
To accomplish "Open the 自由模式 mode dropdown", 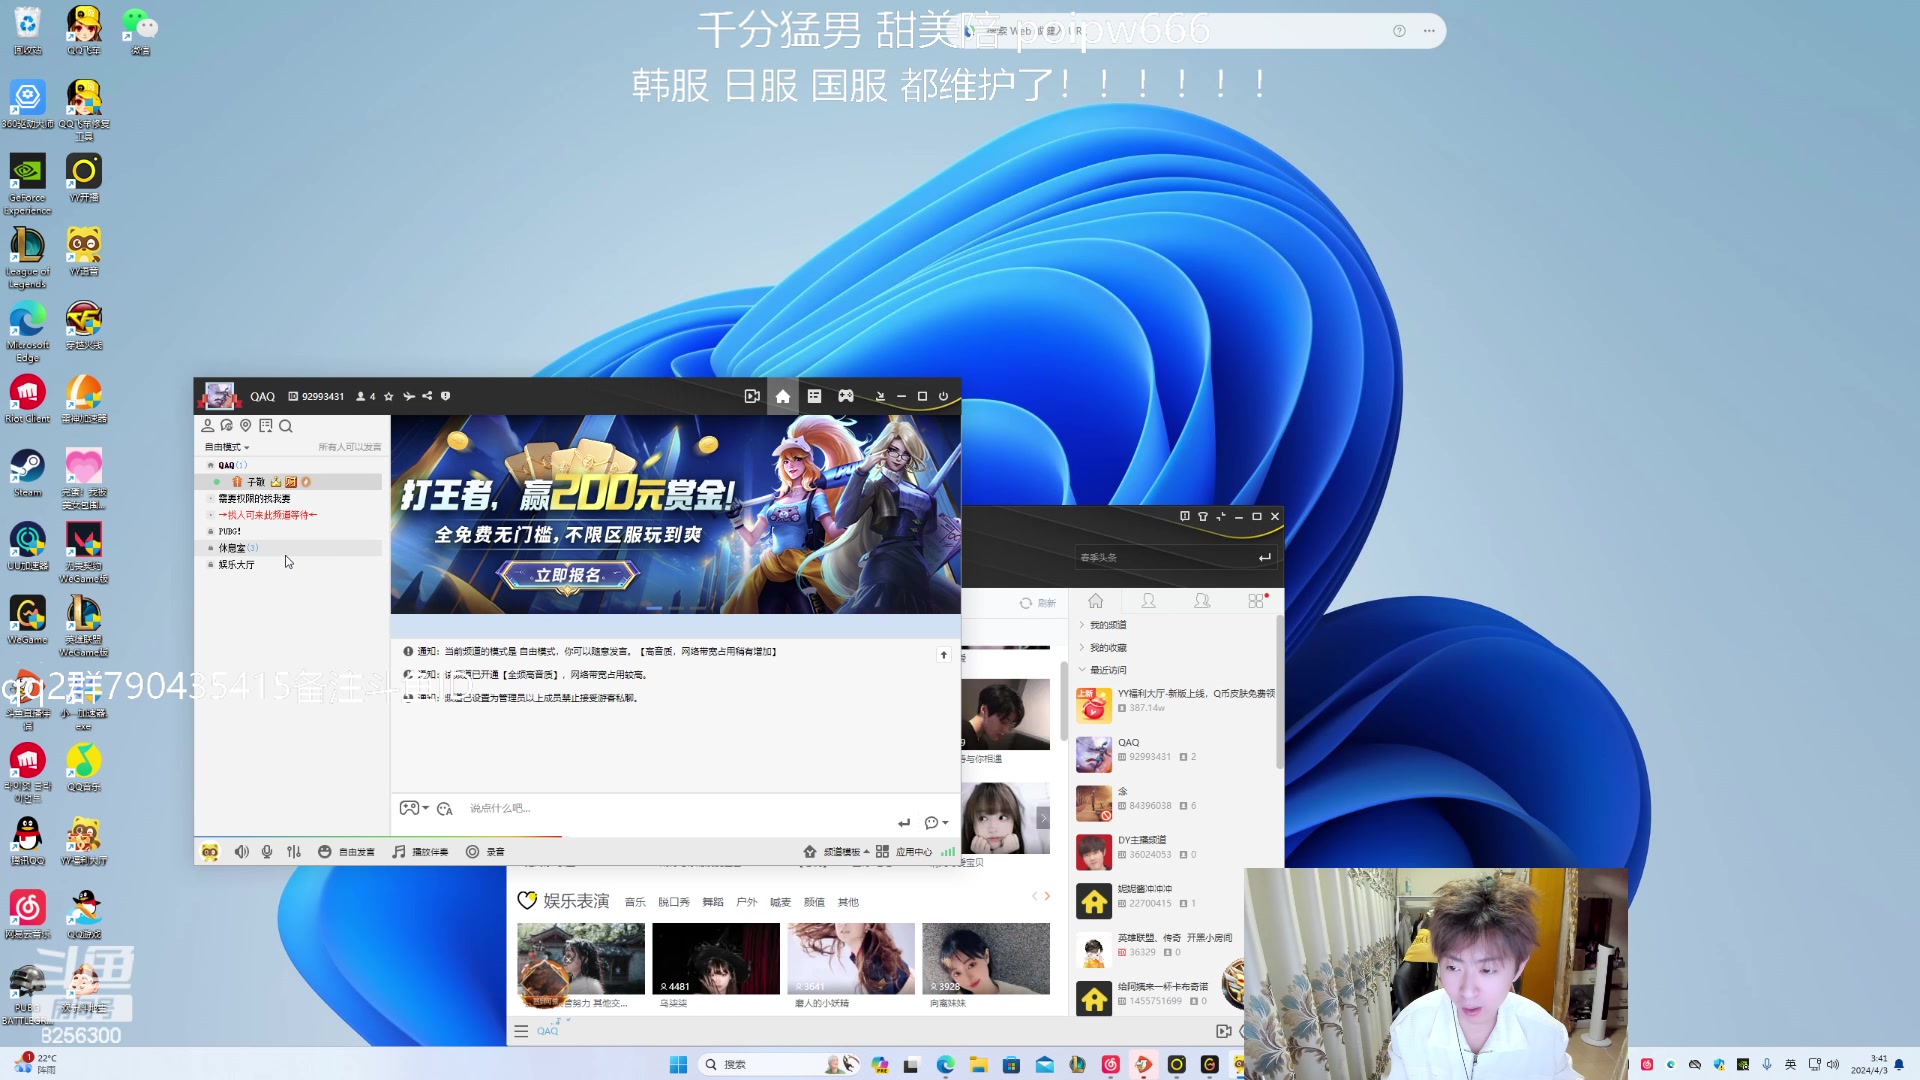I will [225, 446].
